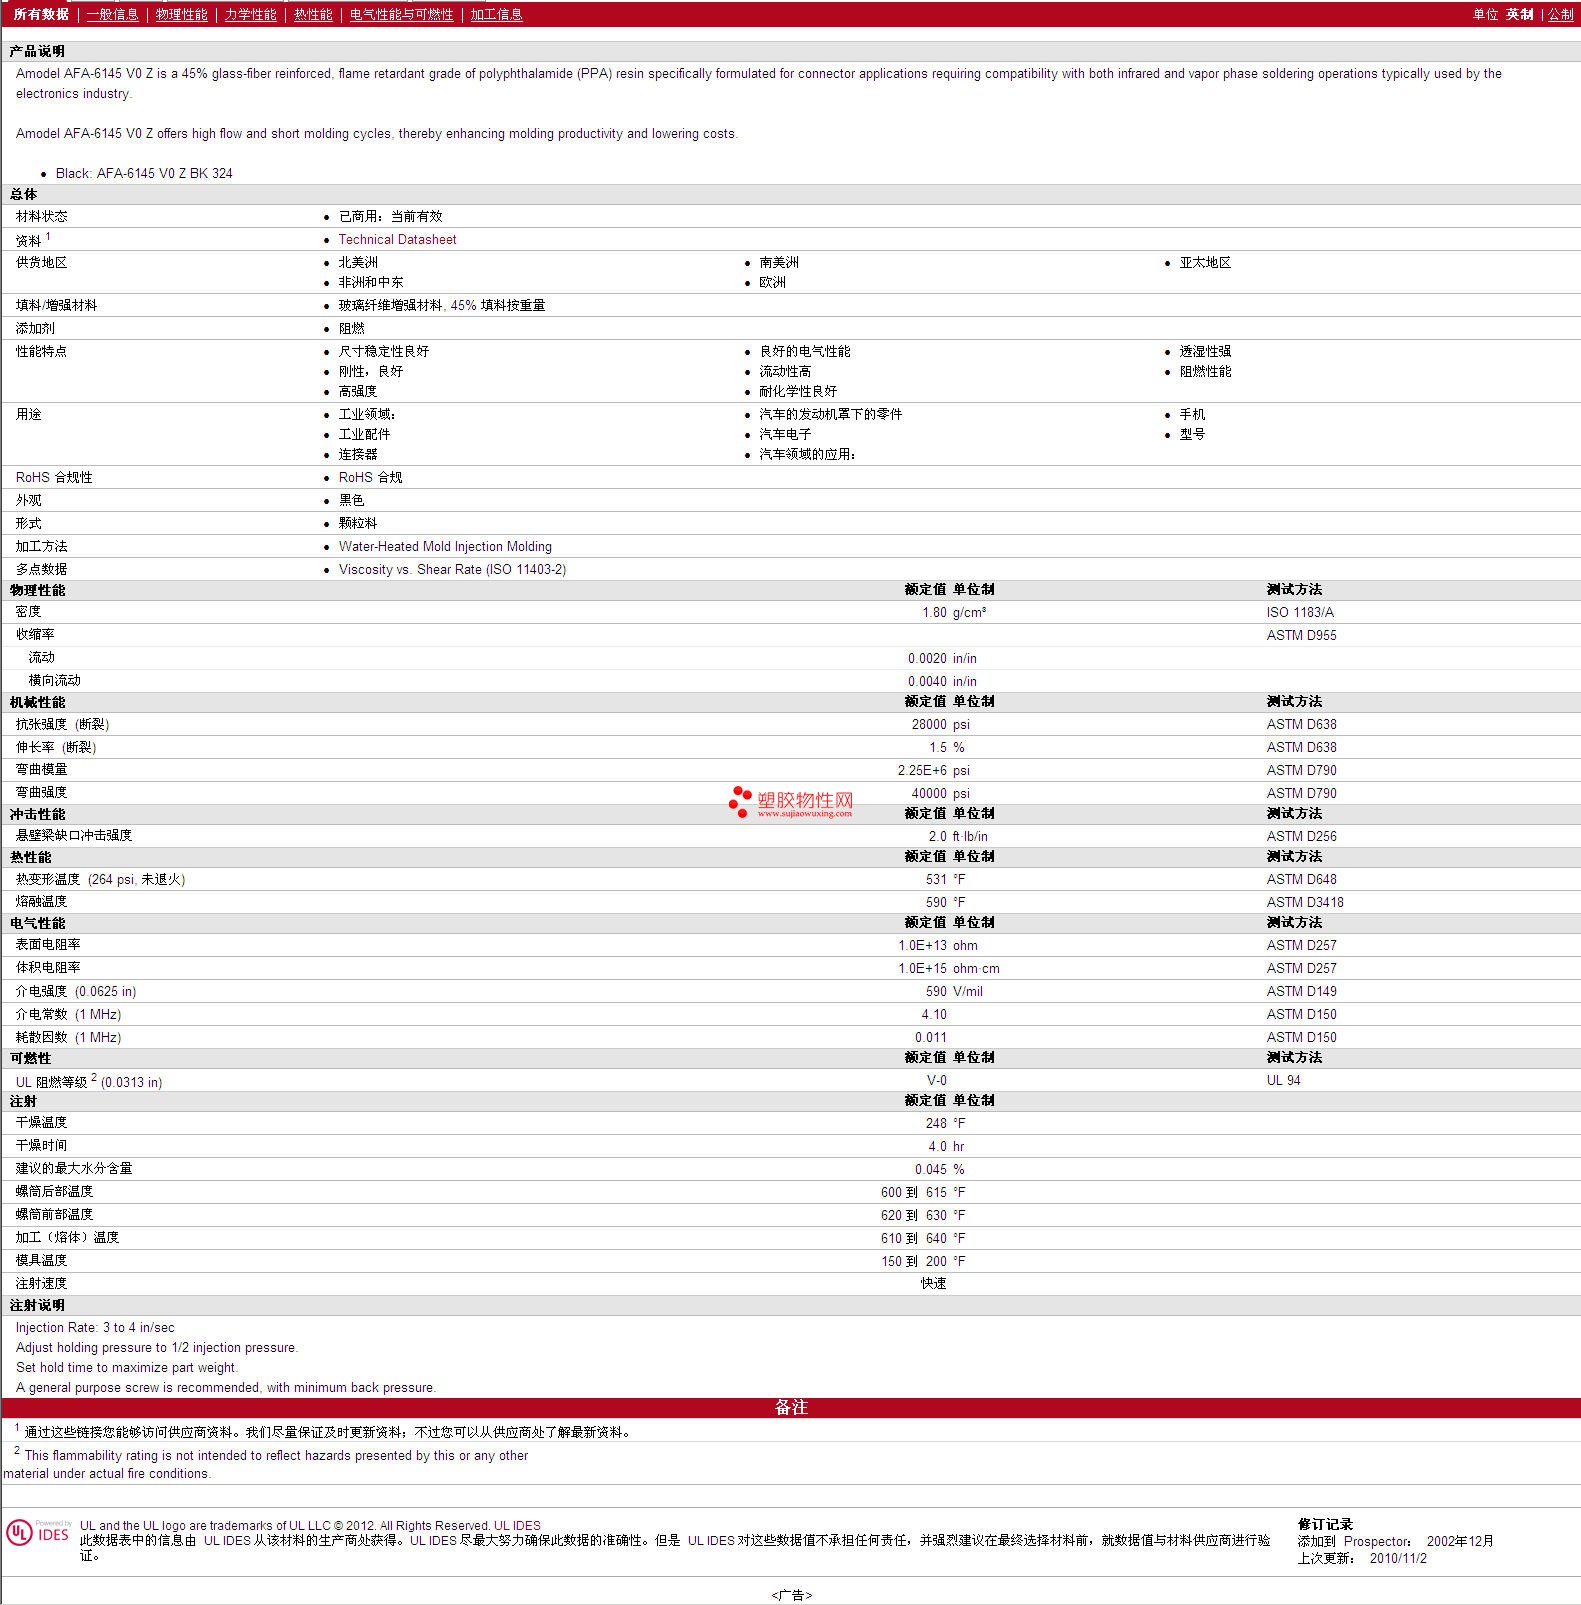Open the Technical Datasheet link
The width and height of the screenshot is (1581, 1605).
click(x=397, y=240)
